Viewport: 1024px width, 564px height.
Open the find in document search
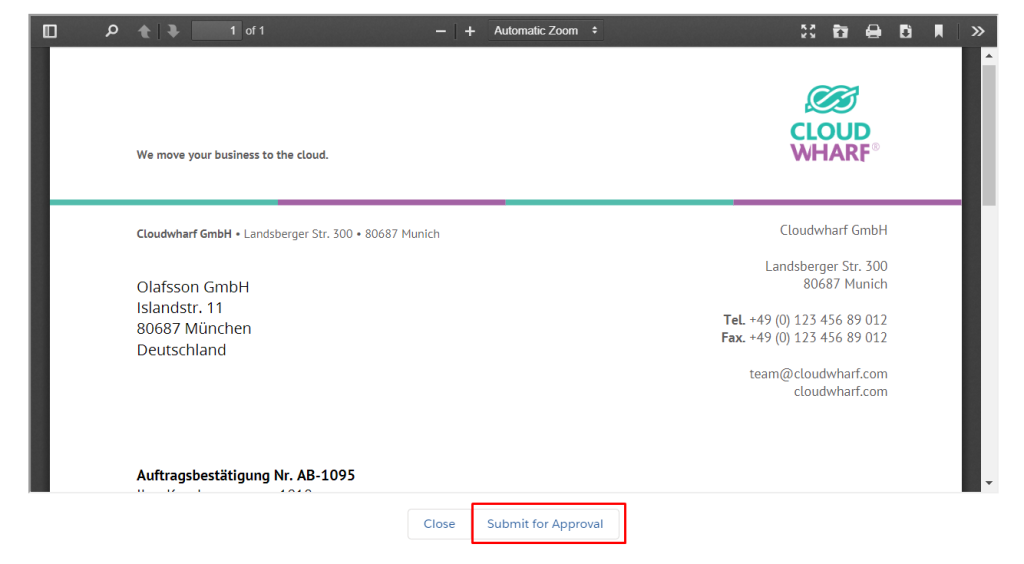(112, 31)
